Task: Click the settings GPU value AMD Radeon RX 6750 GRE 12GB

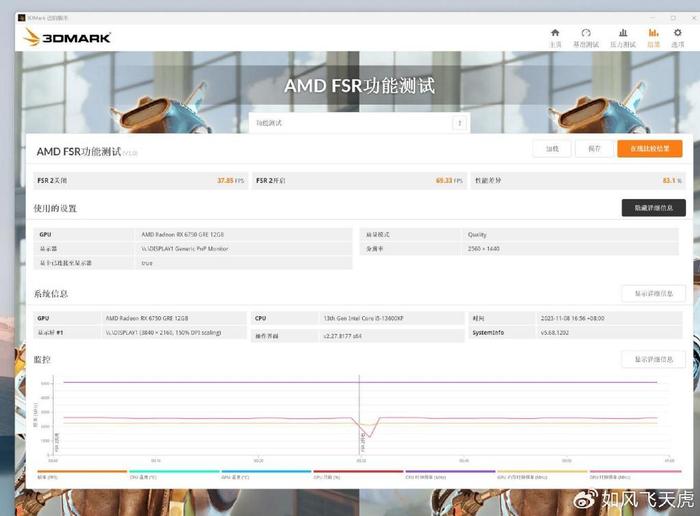Action: (x=183, y=234)
